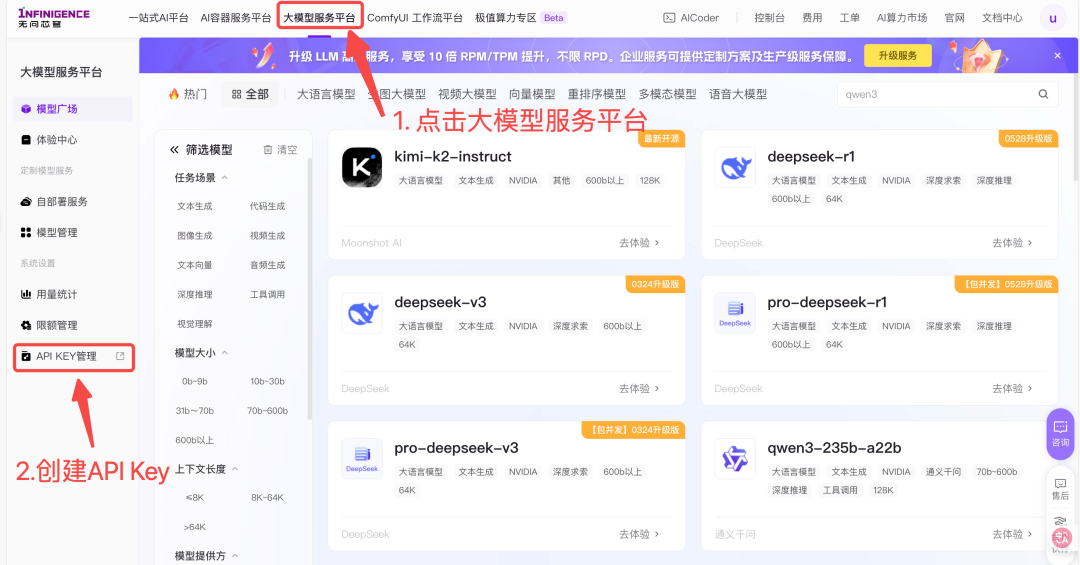Viewport: 1080px width, 565px height.
Task: Close the upgrade promotion banner
Action: coord(1057,56)
